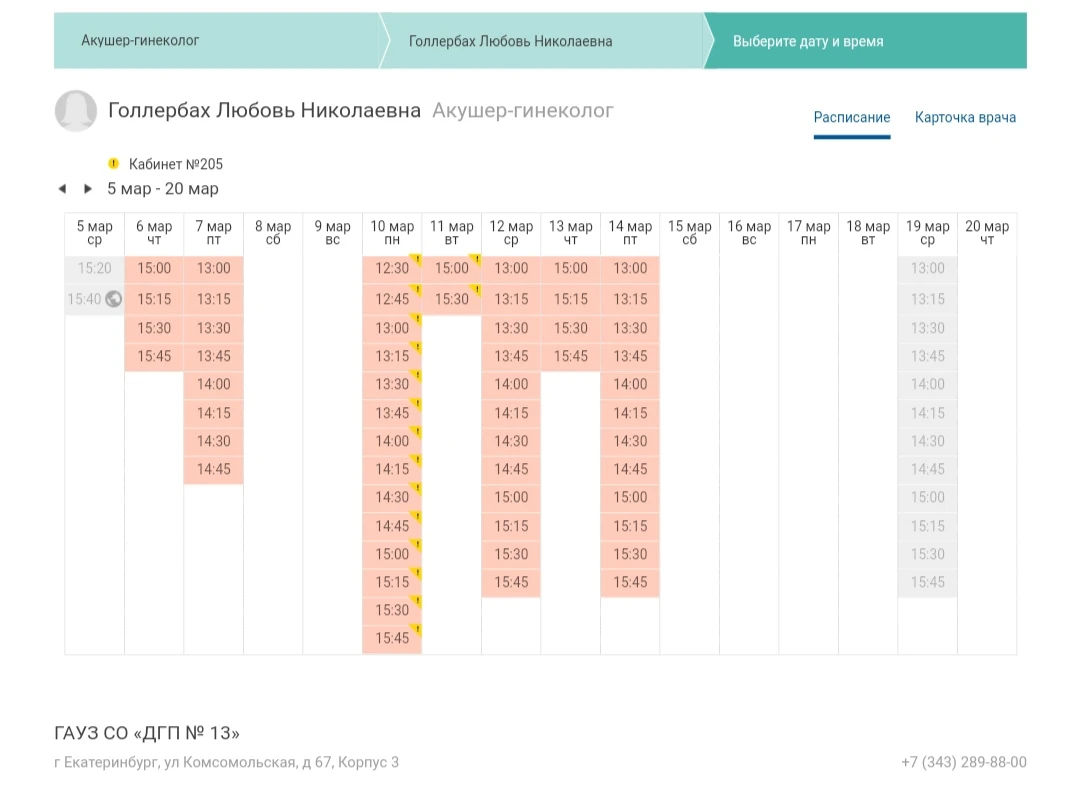Open the Расписание tab
The height and width of the screenshot is (808, 1080).
(852, 117)
